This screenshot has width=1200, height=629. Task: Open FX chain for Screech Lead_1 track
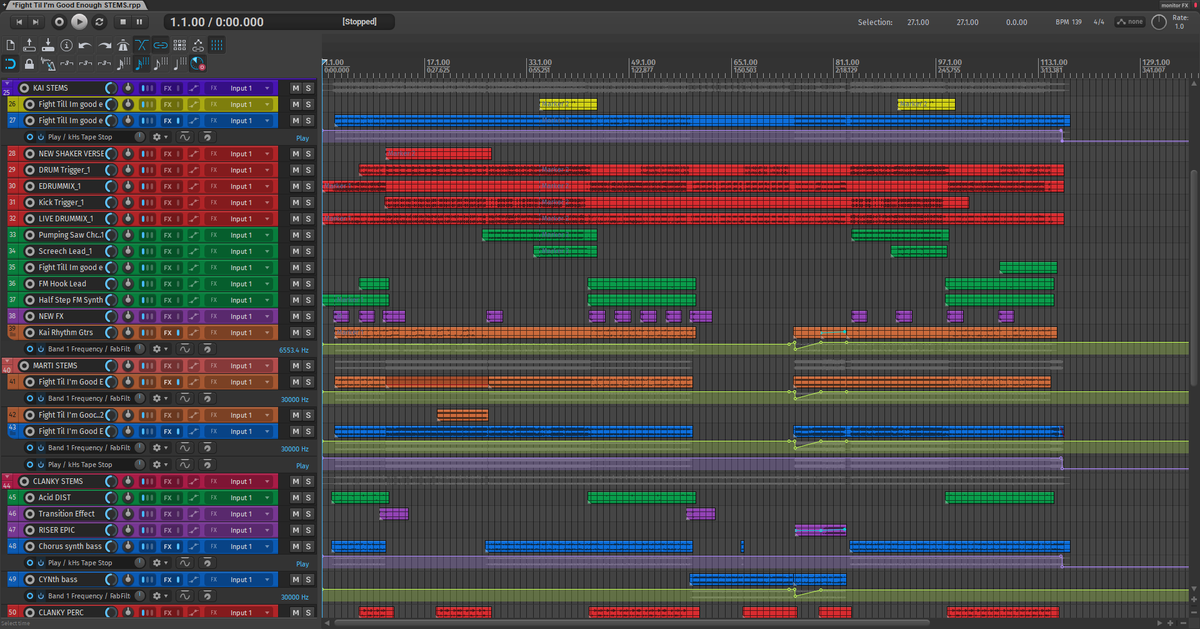(168, 251)
